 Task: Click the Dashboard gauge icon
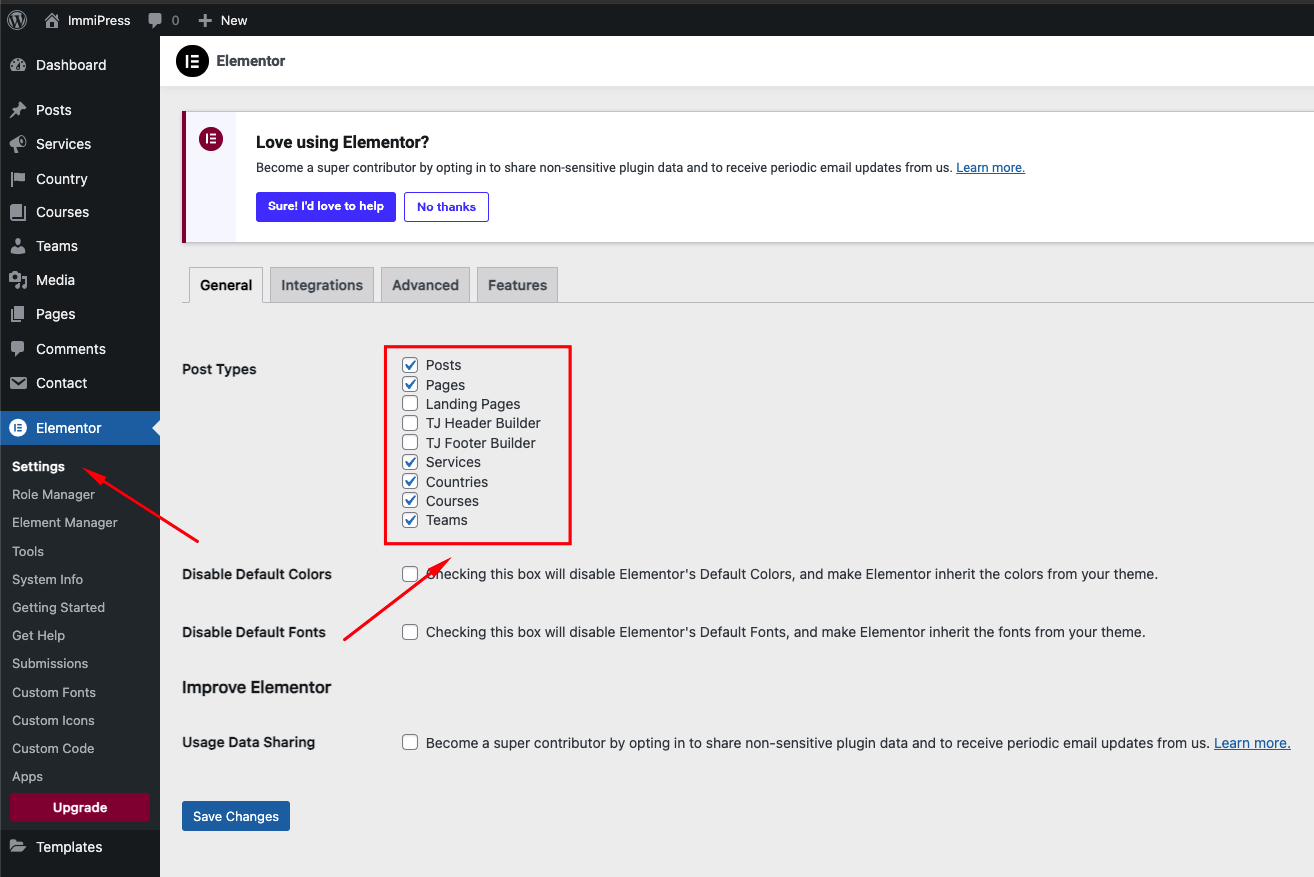click(18, 65)
